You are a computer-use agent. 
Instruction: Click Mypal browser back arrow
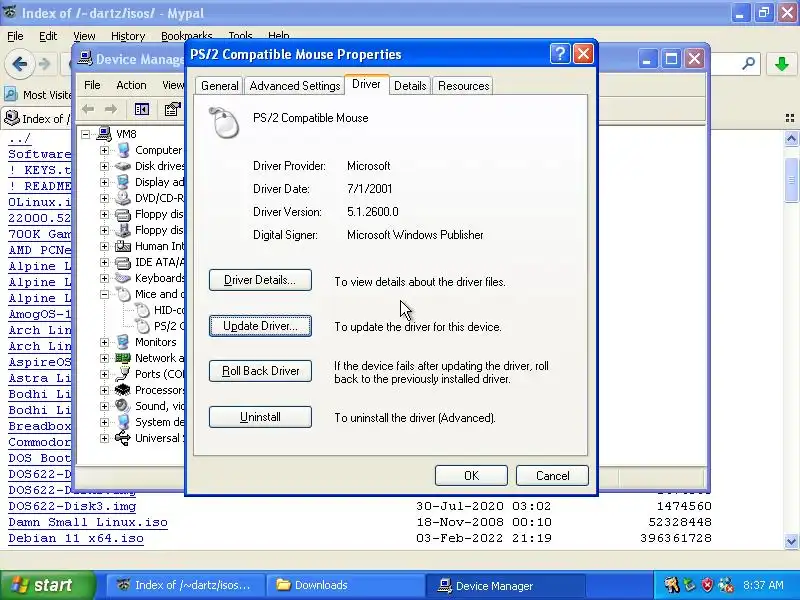point(20,64)
